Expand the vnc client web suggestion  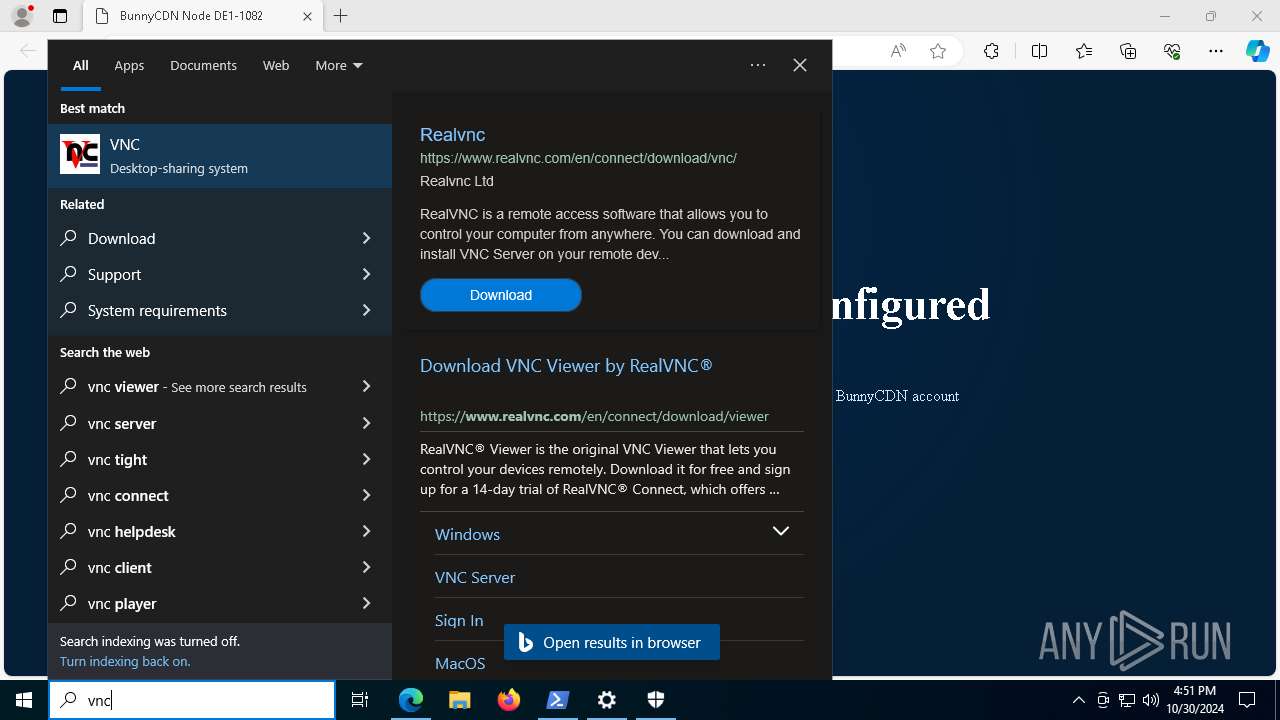(x=366, y=567)
